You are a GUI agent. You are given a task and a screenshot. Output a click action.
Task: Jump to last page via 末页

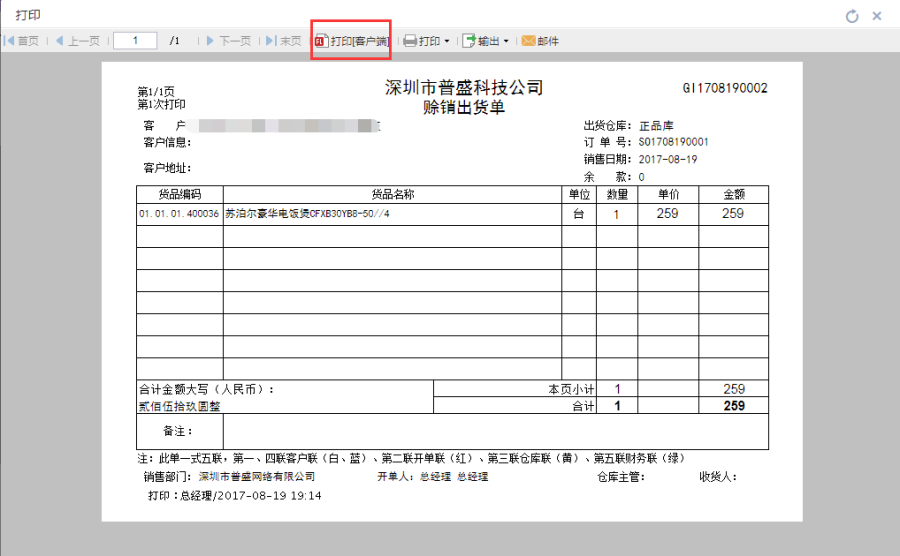tap(284, 41)
